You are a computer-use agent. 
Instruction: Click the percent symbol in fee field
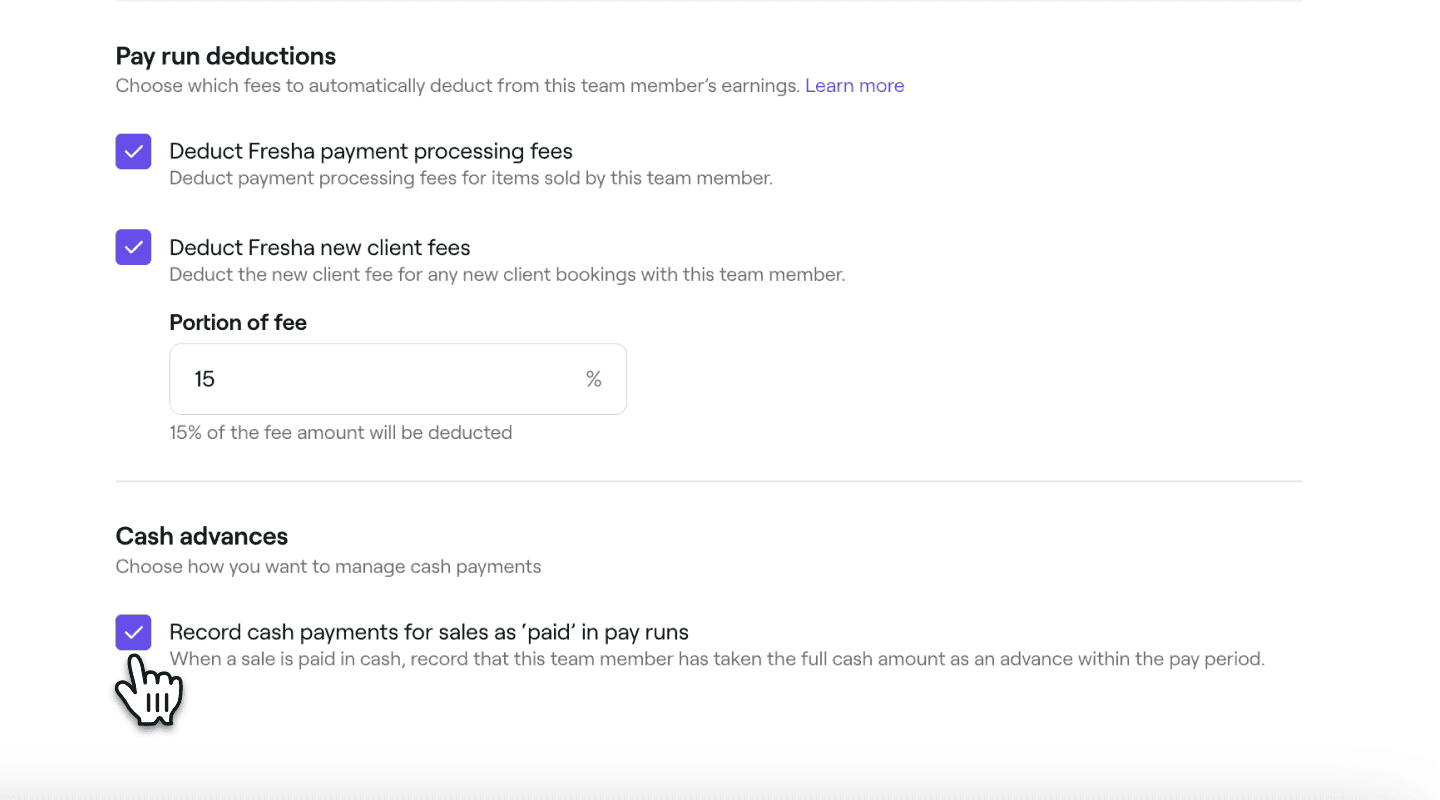point(594,379)
